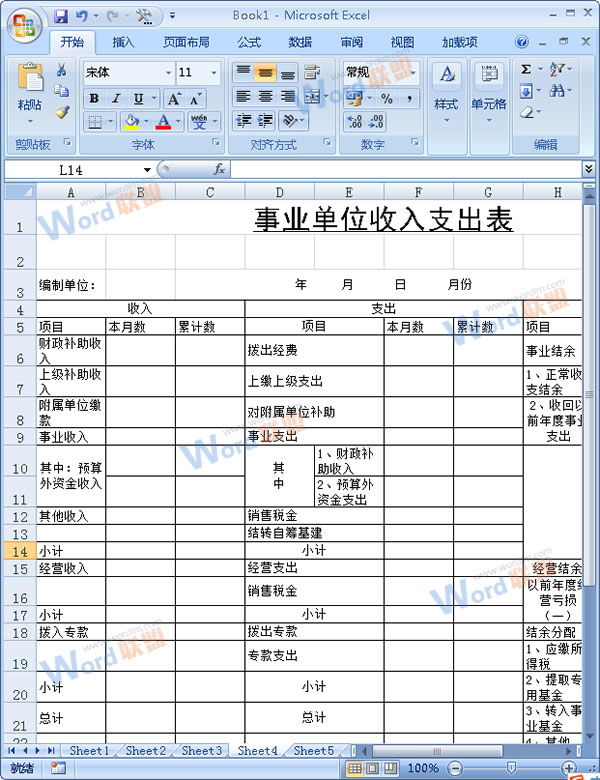The width and height of the screenshot is (600, 780).
Task: Open Customize Quick Access Toolbar arrow
Action: pos(172,16)
